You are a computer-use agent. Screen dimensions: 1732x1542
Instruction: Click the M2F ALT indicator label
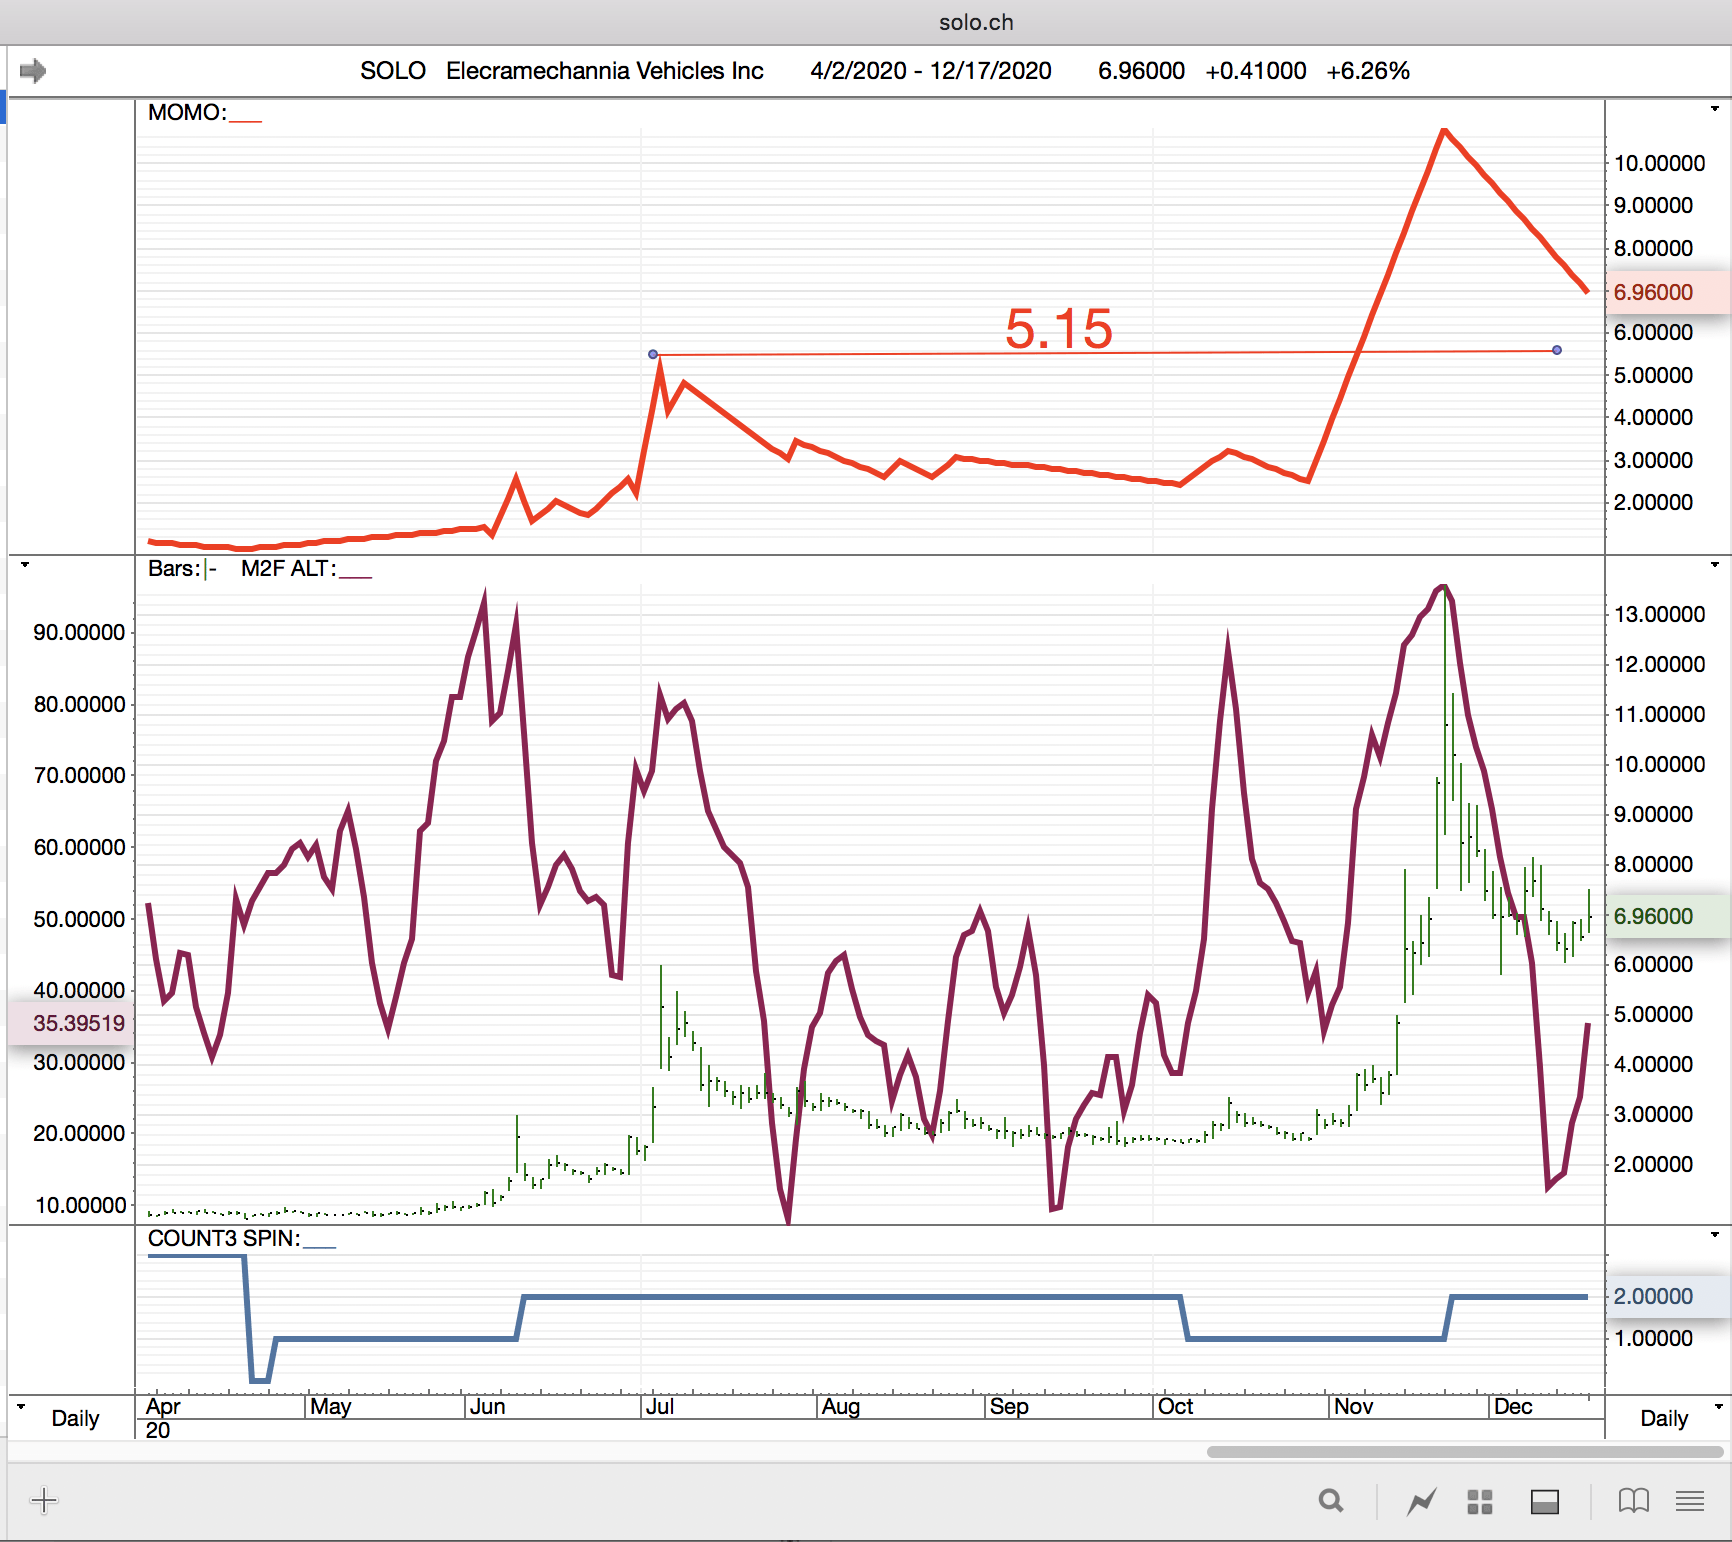click(x=289, y=568)
